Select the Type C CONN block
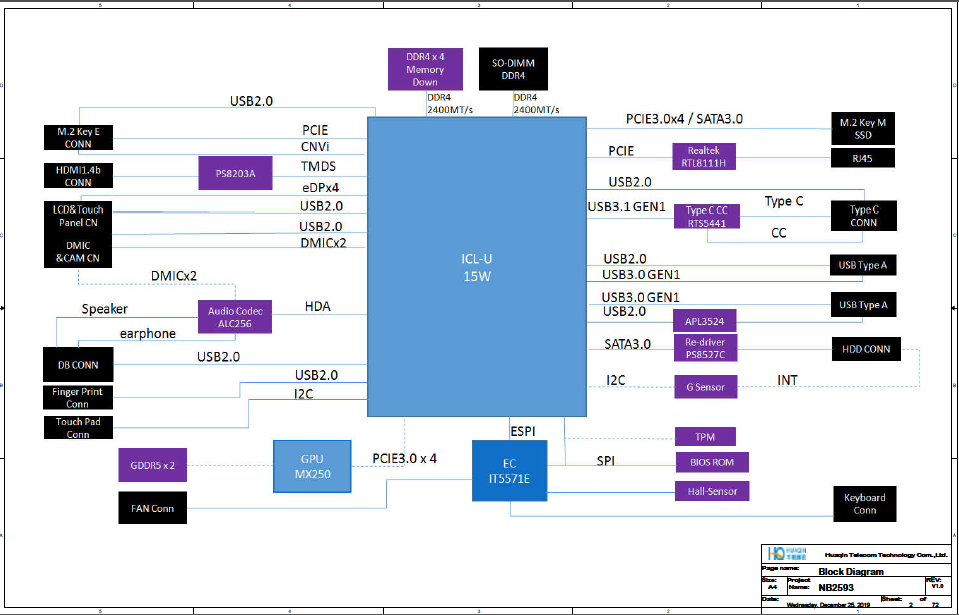This screenshot has height=615, width=959. point(864,216)
